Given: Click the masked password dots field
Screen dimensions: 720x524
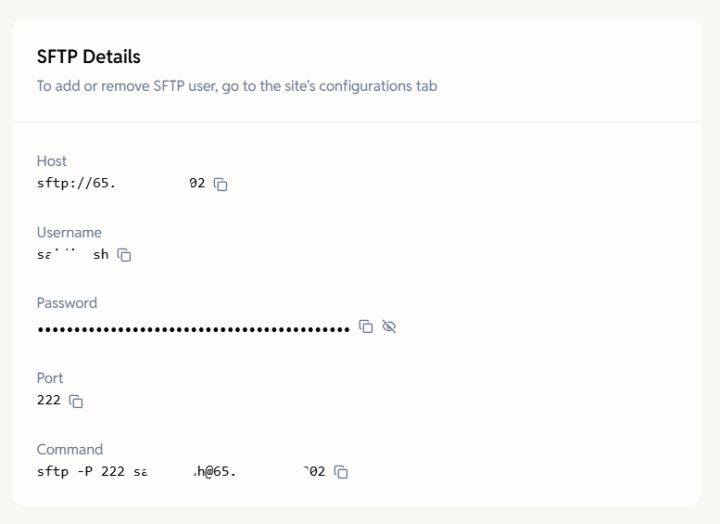Looking at the screenshot, I should point(192,327).
